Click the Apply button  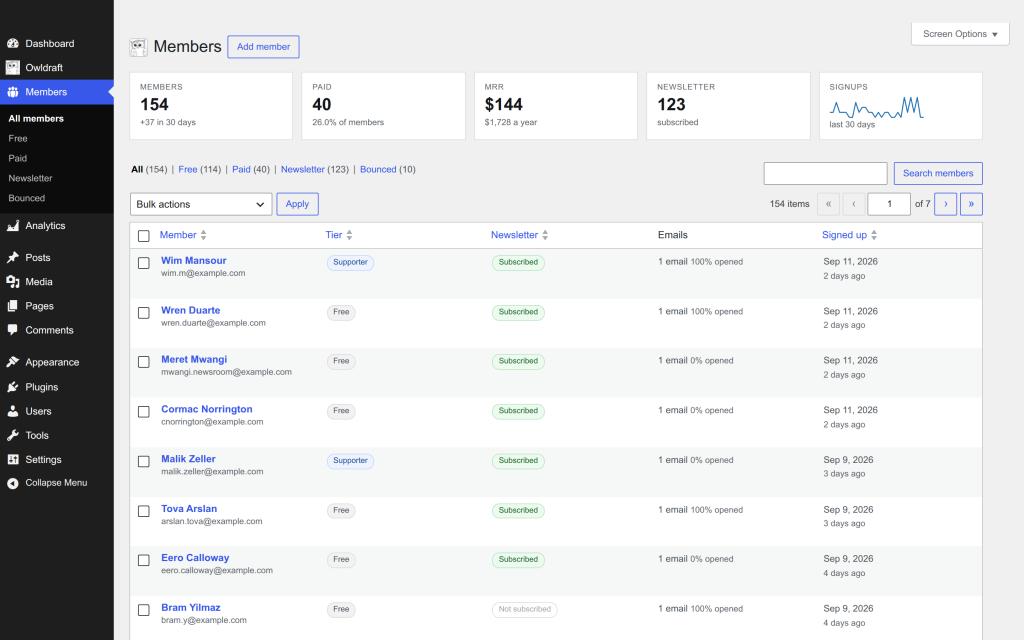click(297, 204)
